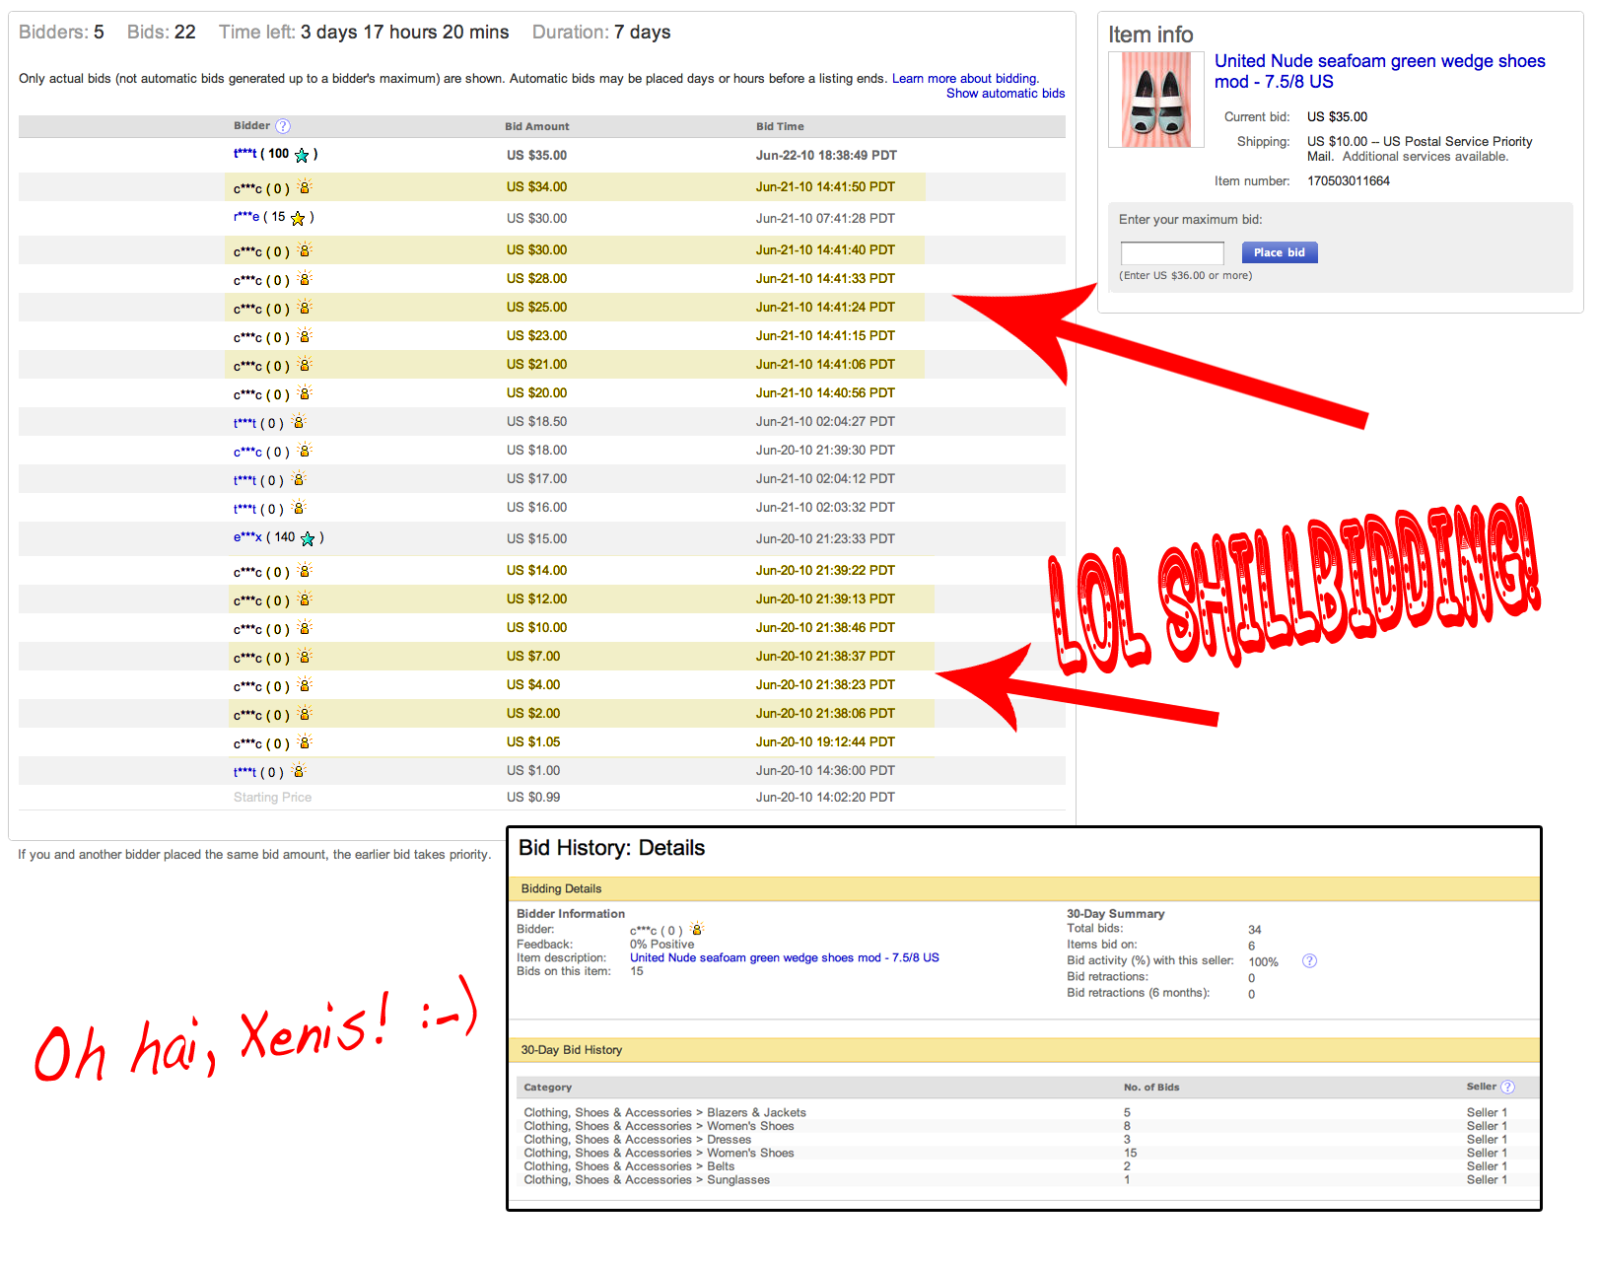The image size is (1599, 1266).
Task: Click new-member icon on the US $18.50 bid row
Action: point(298,422)
